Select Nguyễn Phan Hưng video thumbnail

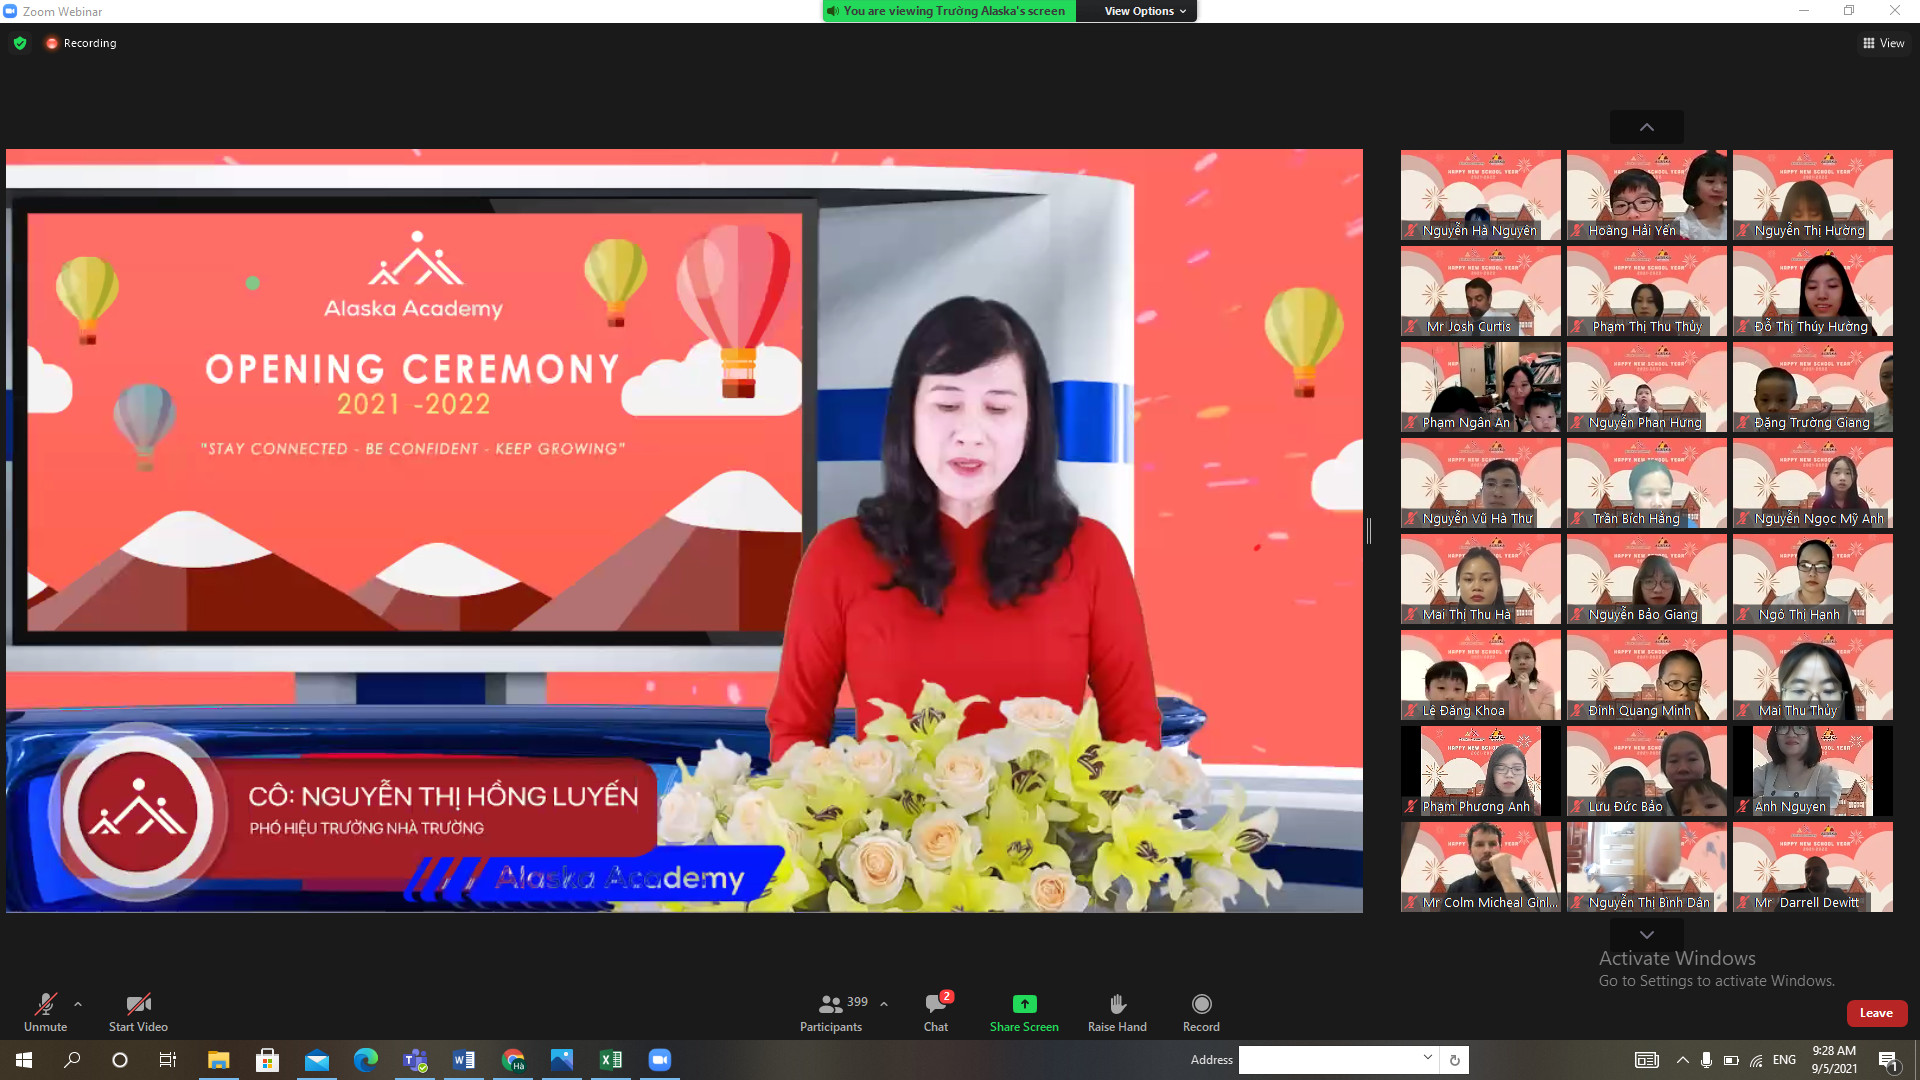tap(1647, 387)
